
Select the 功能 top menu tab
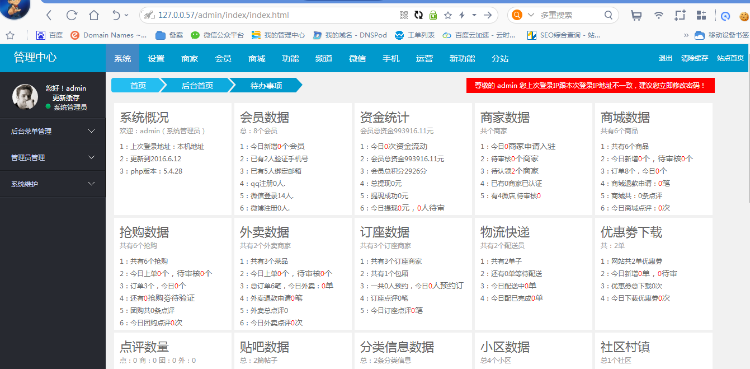(290, 58)
